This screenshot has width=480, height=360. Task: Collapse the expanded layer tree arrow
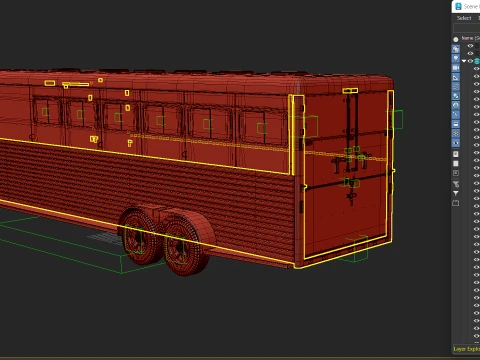pos(464,61)
